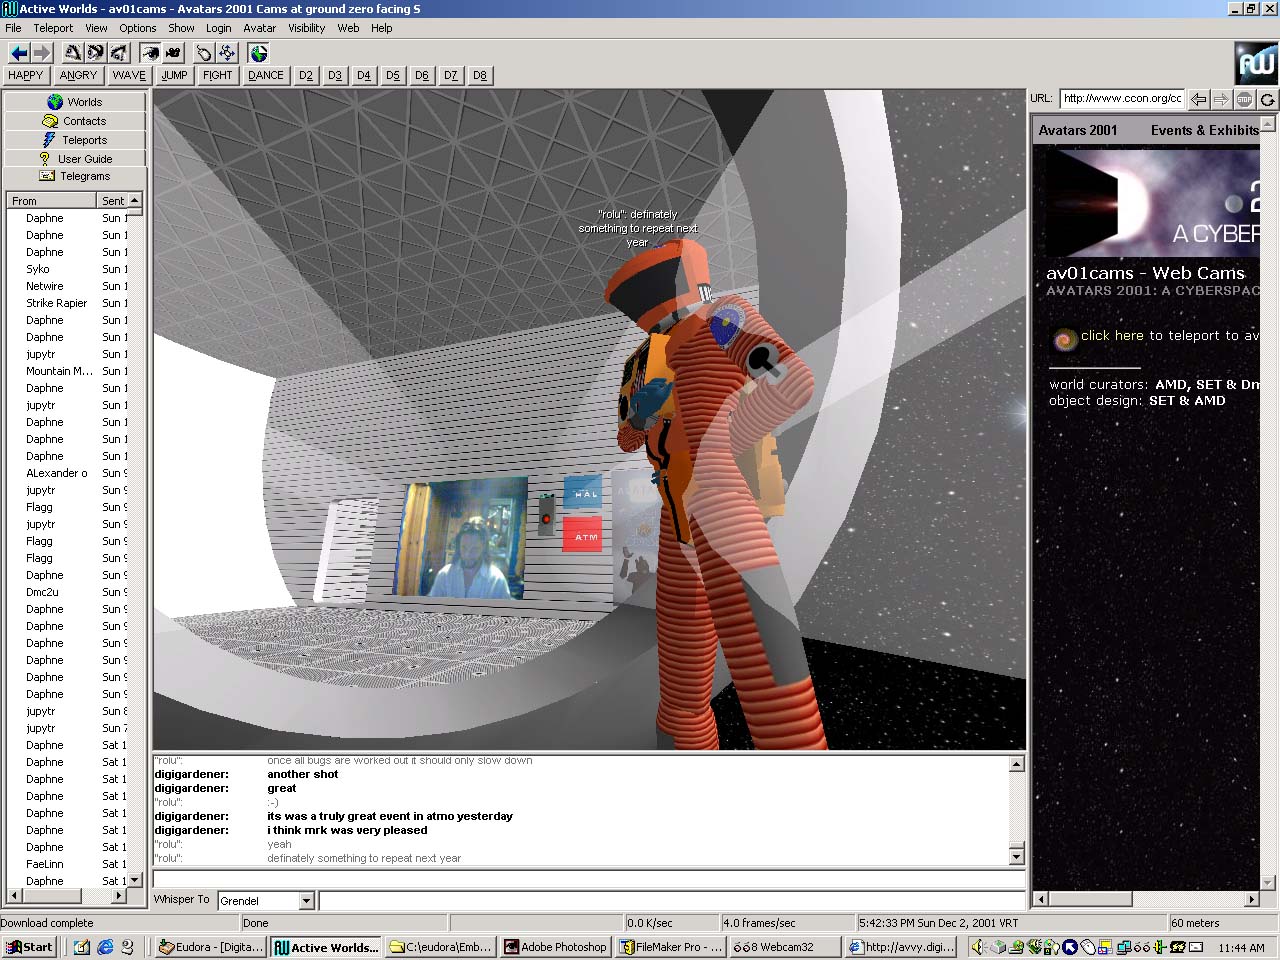Click the look down eye icon
This screenshot has height=960, width=1280.
[x=118, y=53]
